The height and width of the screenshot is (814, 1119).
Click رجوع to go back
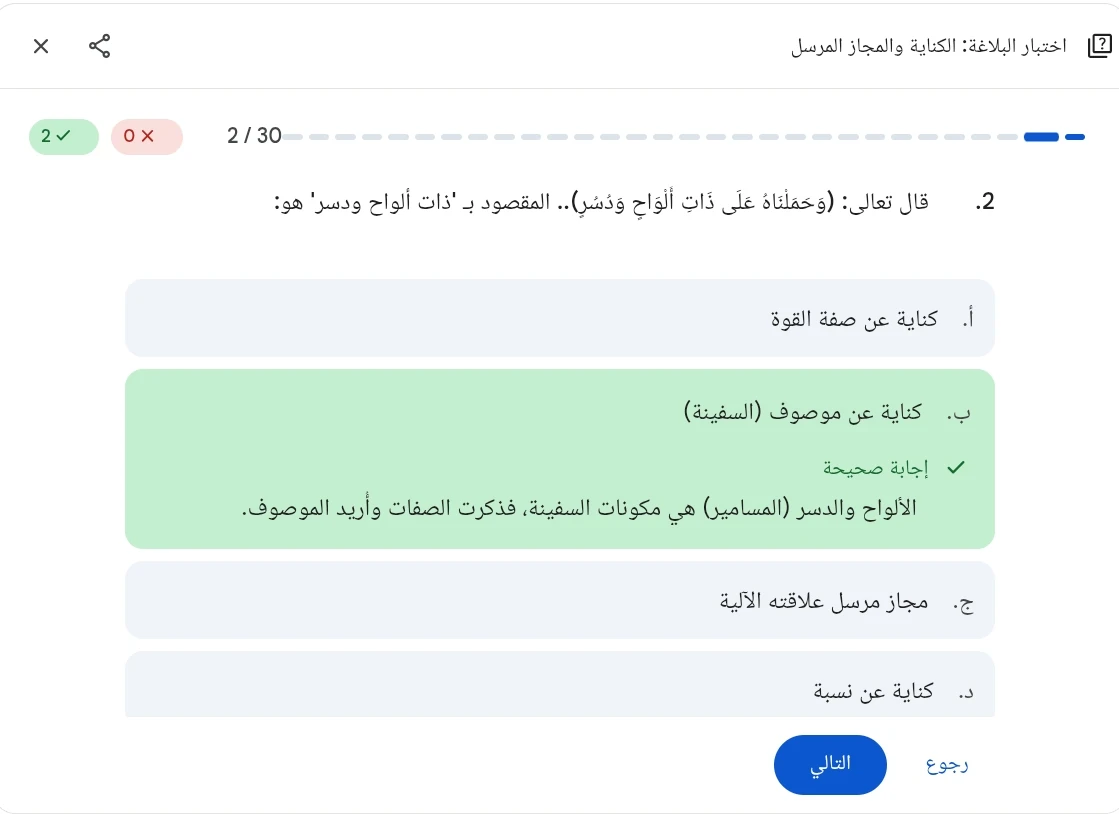(946, 764)
